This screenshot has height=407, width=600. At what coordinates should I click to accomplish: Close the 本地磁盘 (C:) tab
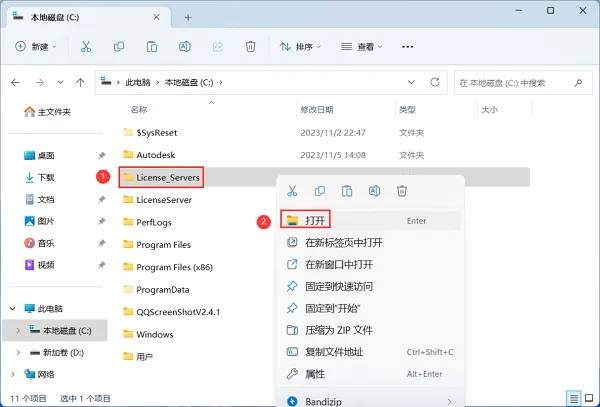click(156, 17)
